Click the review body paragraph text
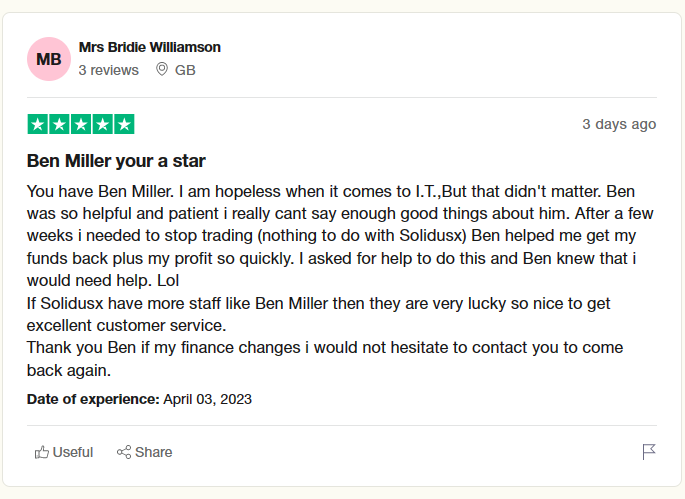 [340, 281]
